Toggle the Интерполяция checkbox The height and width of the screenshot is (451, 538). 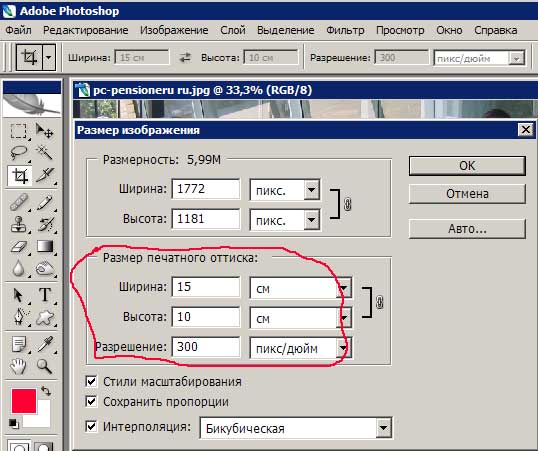[91, 426]
